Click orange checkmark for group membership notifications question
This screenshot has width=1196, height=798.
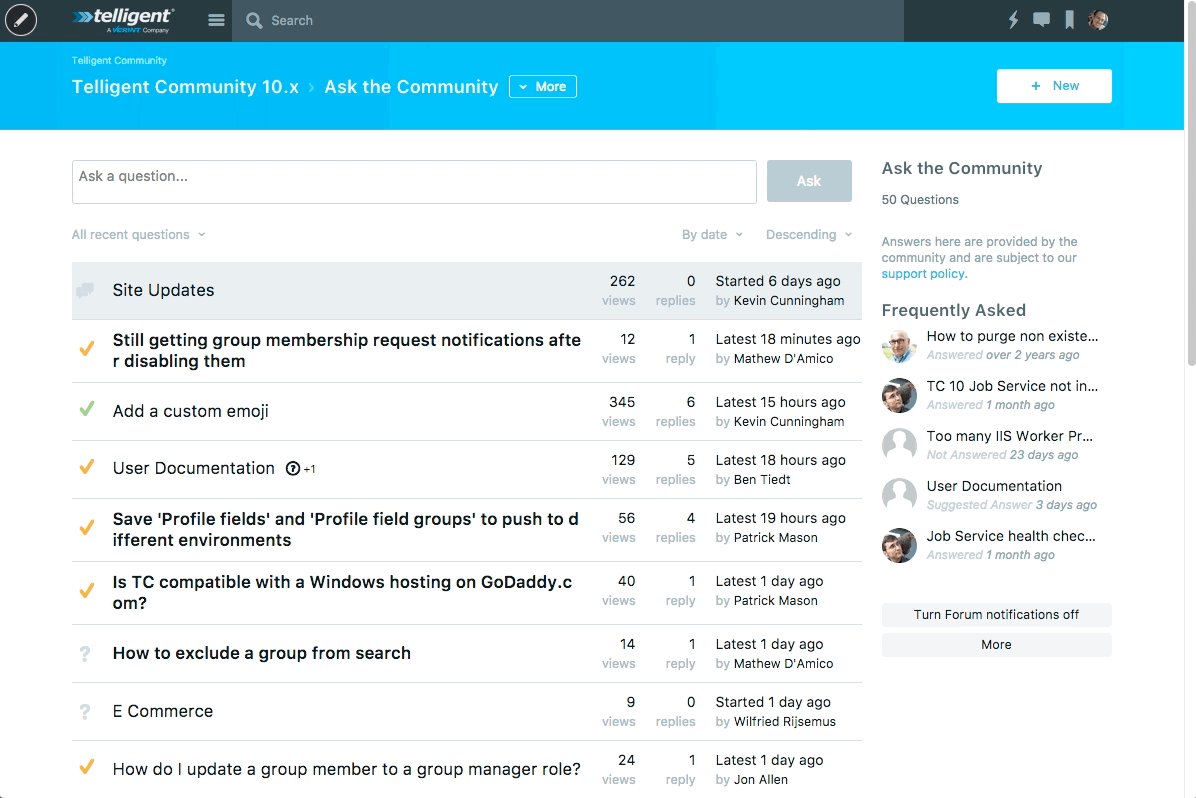[87, 349]
